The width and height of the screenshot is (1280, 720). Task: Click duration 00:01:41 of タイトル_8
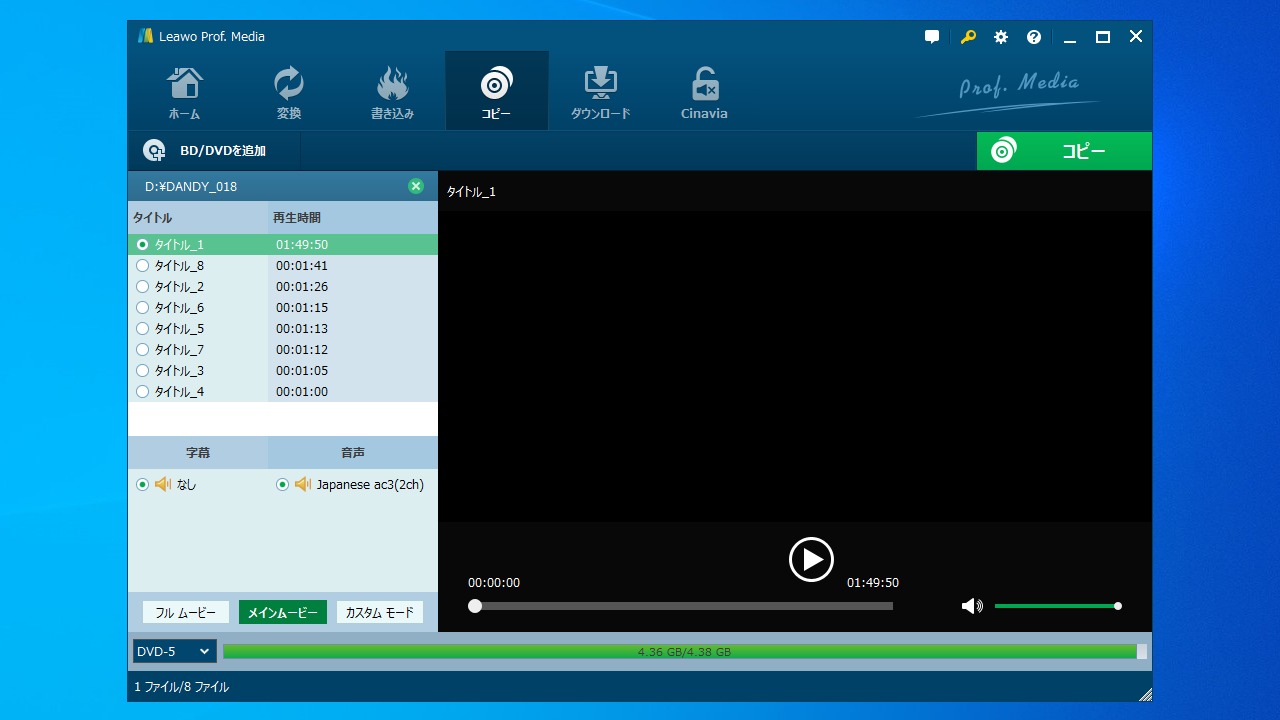(x=302, y=265)
